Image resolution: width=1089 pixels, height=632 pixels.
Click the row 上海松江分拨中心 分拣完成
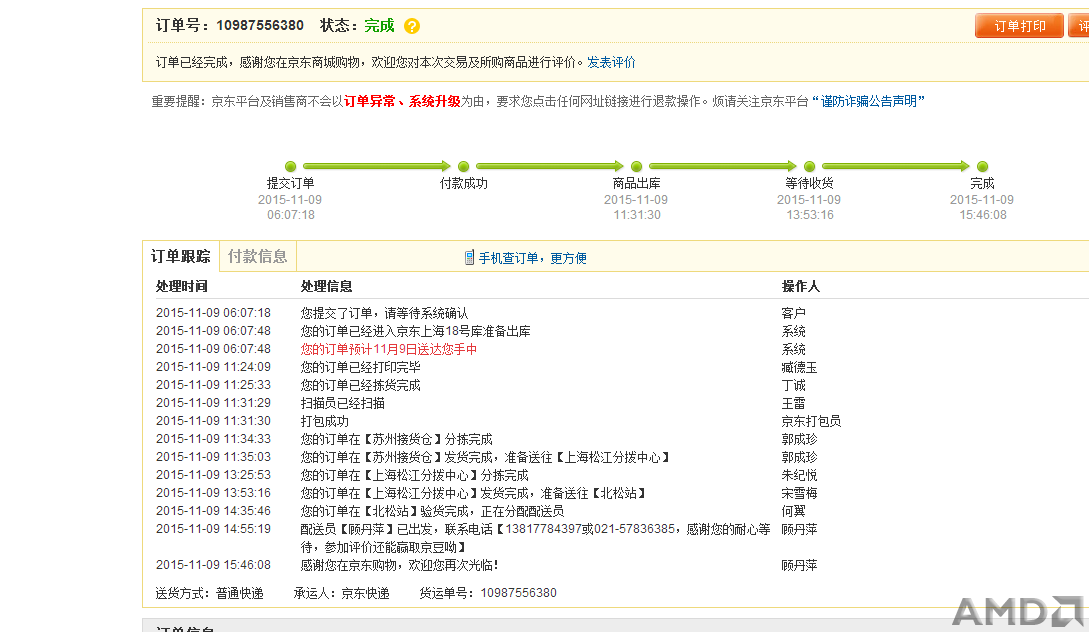point(414,476)
